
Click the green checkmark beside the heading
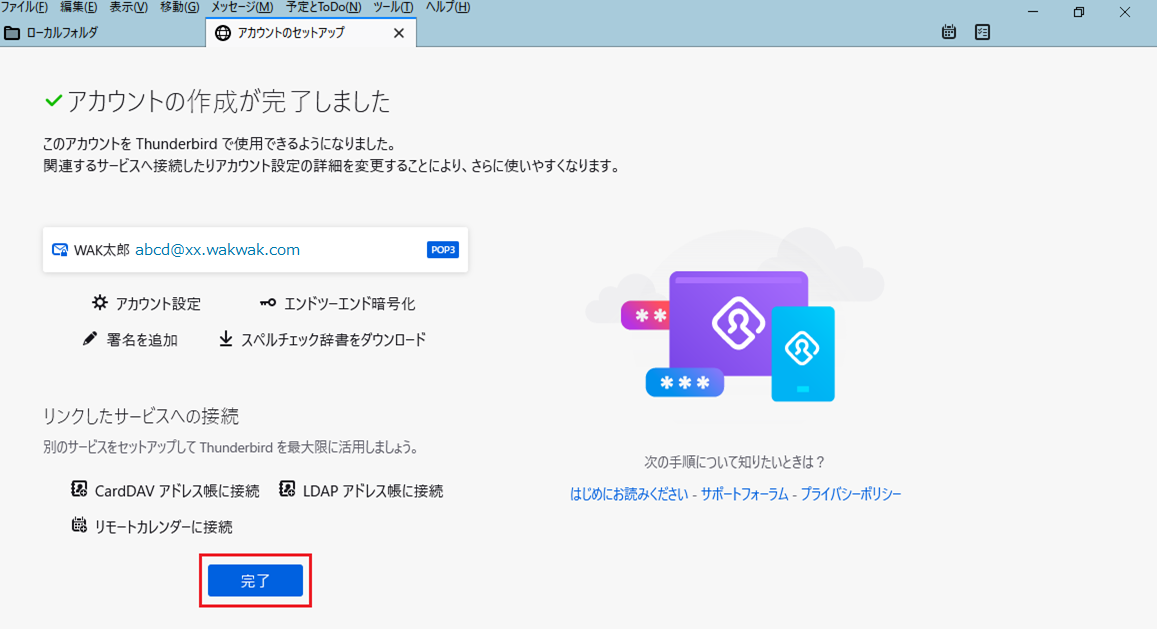pyautogui.click(x=53, y=100)
